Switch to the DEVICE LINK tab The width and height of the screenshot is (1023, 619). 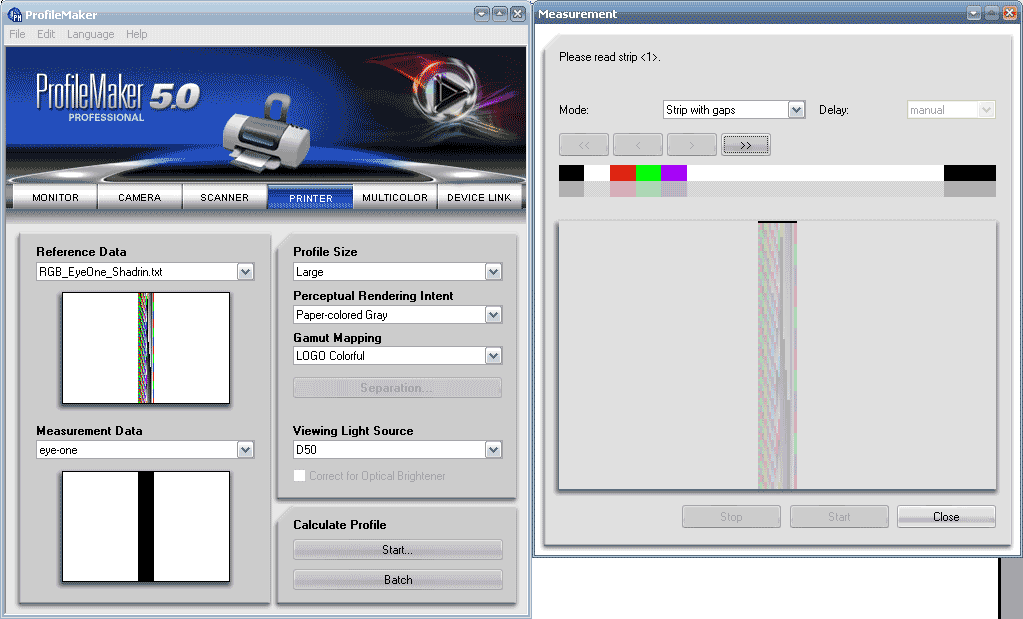point(480,197)
